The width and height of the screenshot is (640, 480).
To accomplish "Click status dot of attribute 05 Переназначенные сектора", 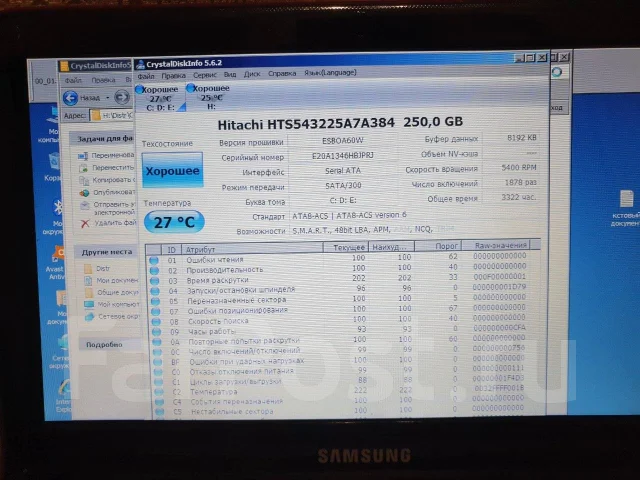I will 155,301.
